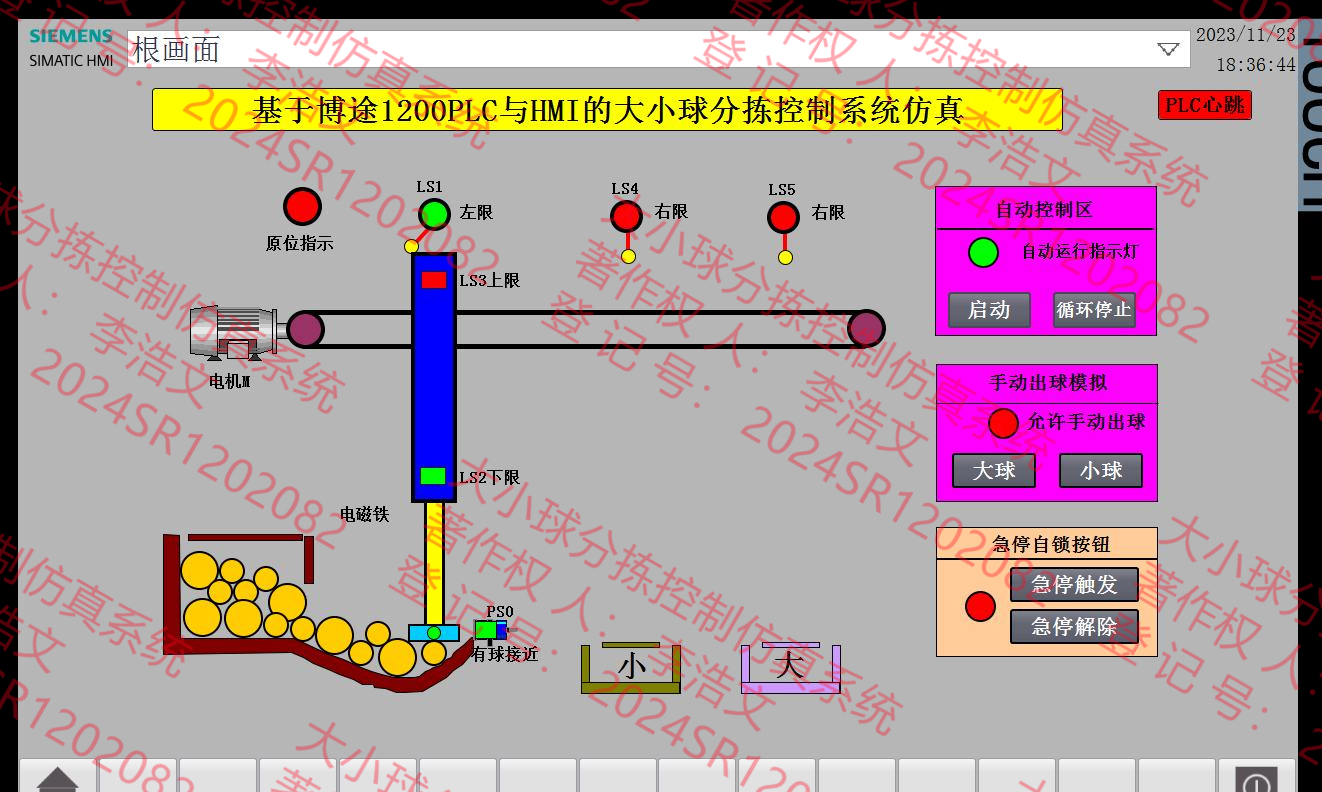
Task: Click the yellow system title banner
Action: (607, 110)
